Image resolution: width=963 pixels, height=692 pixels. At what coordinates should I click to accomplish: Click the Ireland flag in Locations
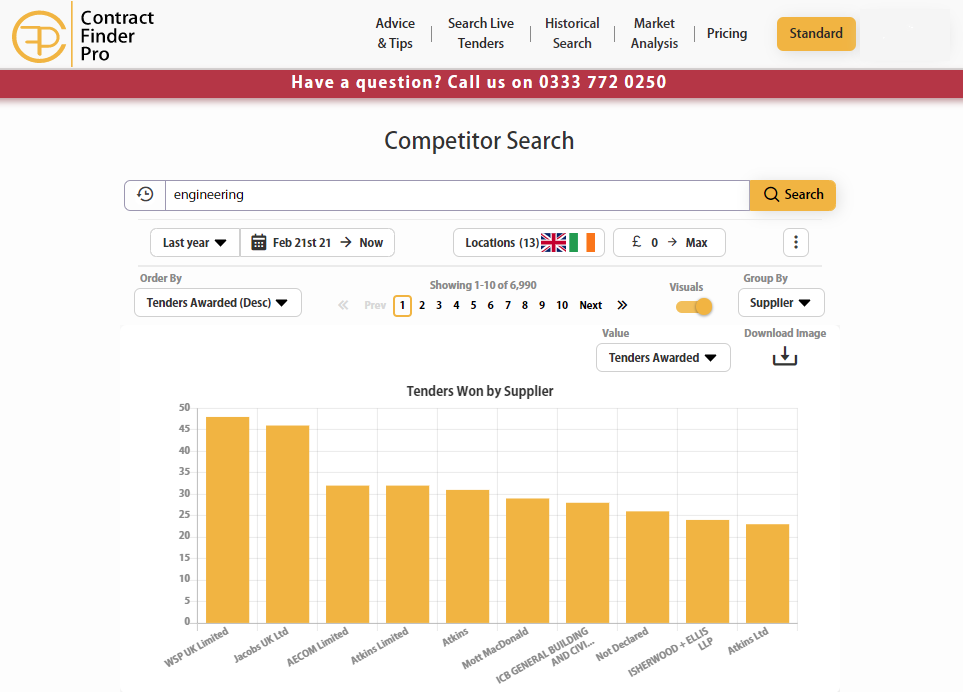click(582, 243)
